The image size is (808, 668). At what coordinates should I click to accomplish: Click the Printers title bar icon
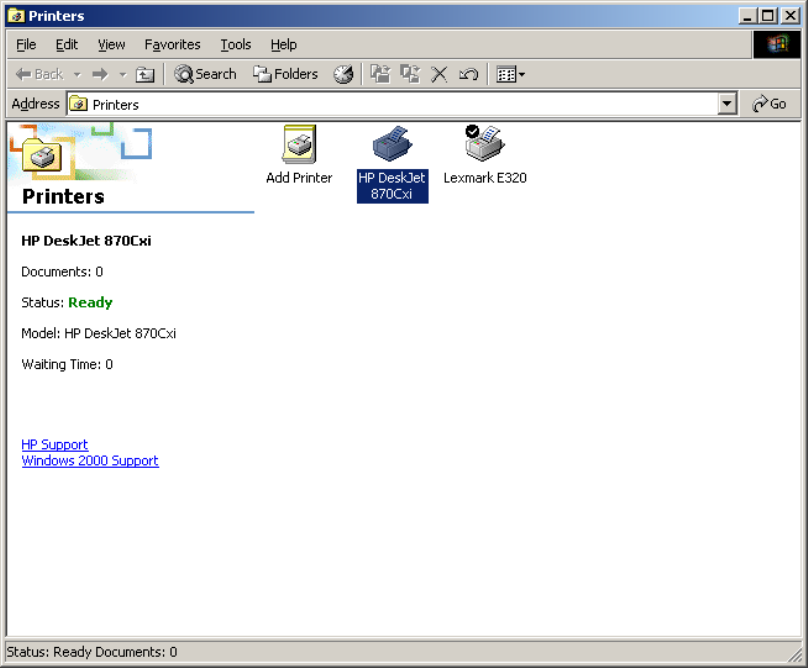click(16, 16)
